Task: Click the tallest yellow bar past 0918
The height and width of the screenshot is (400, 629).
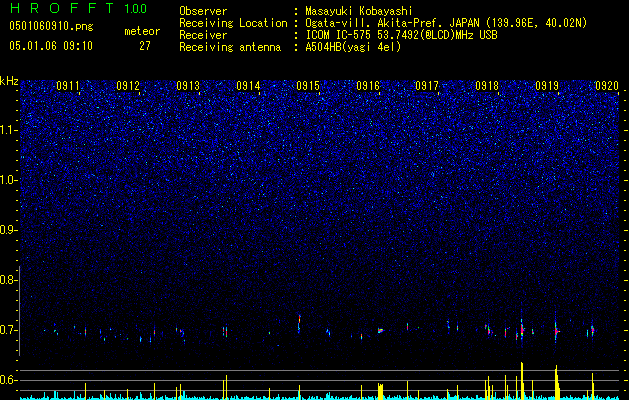Action: tap(522, 381)
